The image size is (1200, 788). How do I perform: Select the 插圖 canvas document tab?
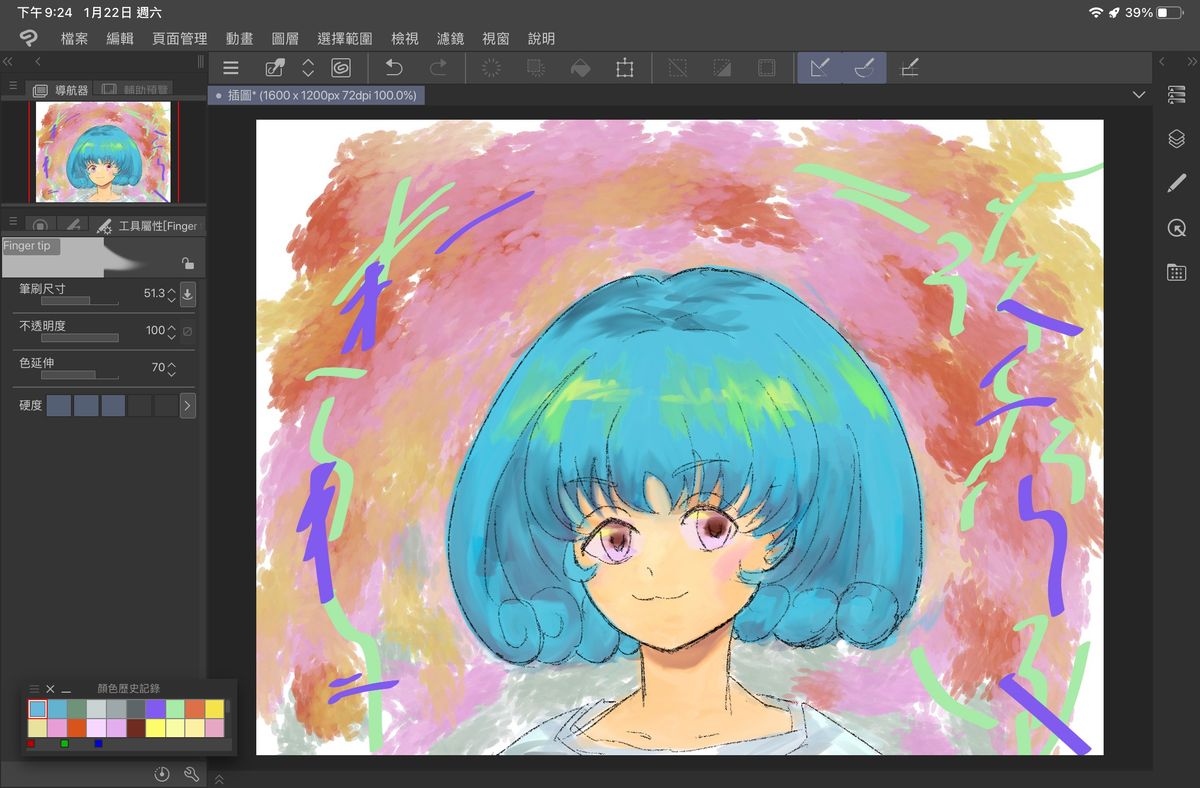pos(316,95)
